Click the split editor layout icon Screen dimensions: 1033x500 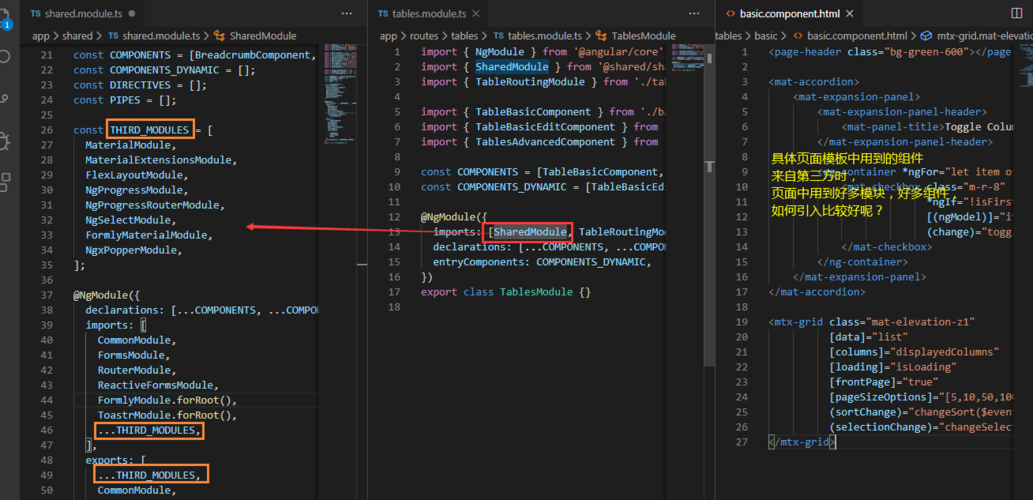(x=1017, y=13)
